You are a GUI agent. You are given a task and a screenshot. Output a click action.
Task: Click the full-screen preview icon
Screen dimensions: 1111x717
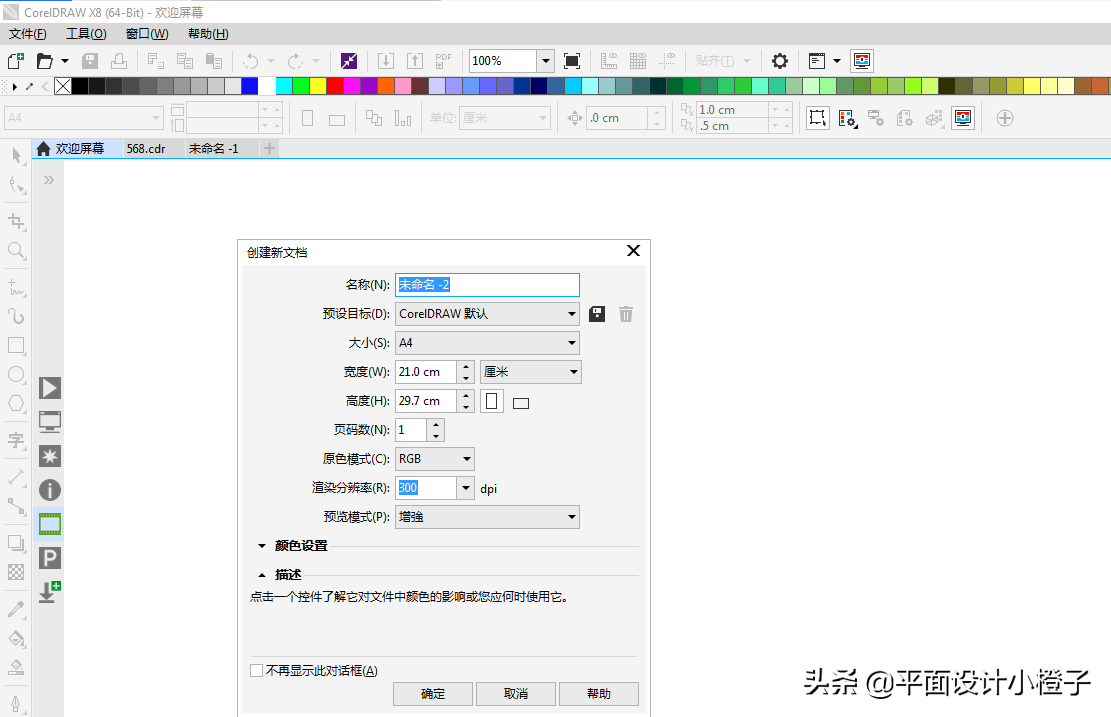coord(572,61)
